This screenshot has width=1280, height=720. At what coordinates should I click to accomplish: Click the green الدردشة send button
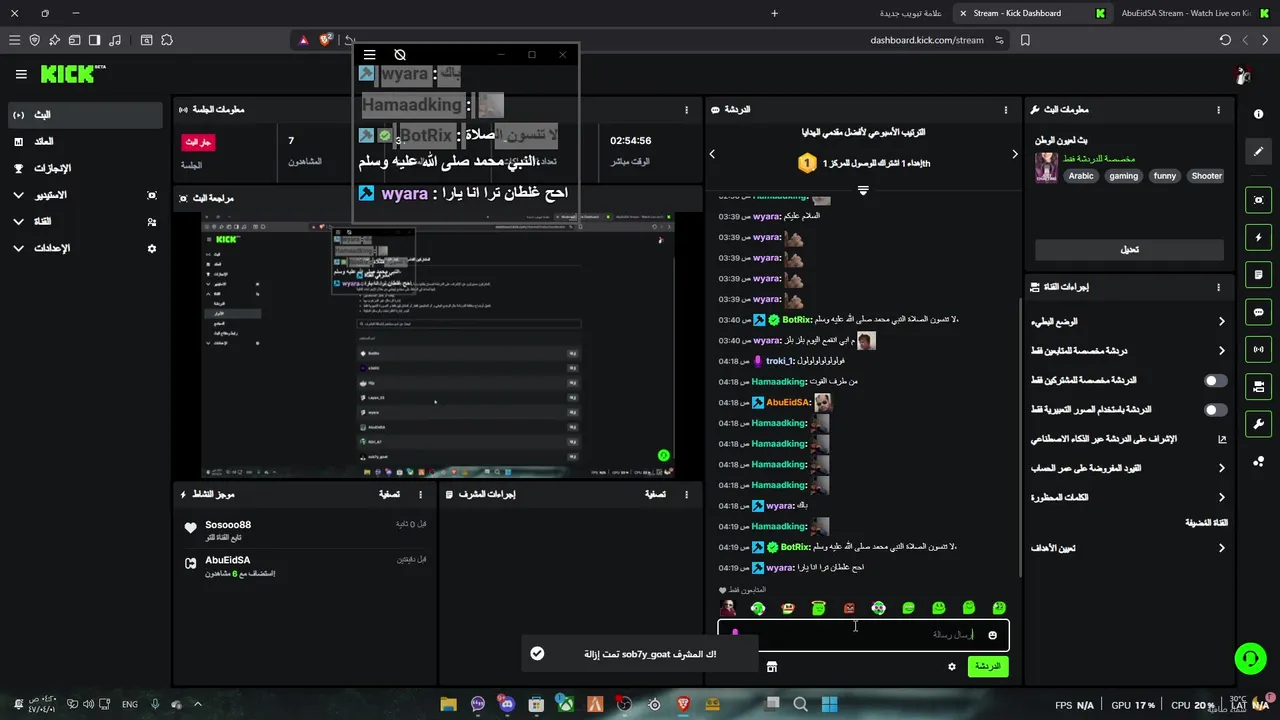coord(988,666)
